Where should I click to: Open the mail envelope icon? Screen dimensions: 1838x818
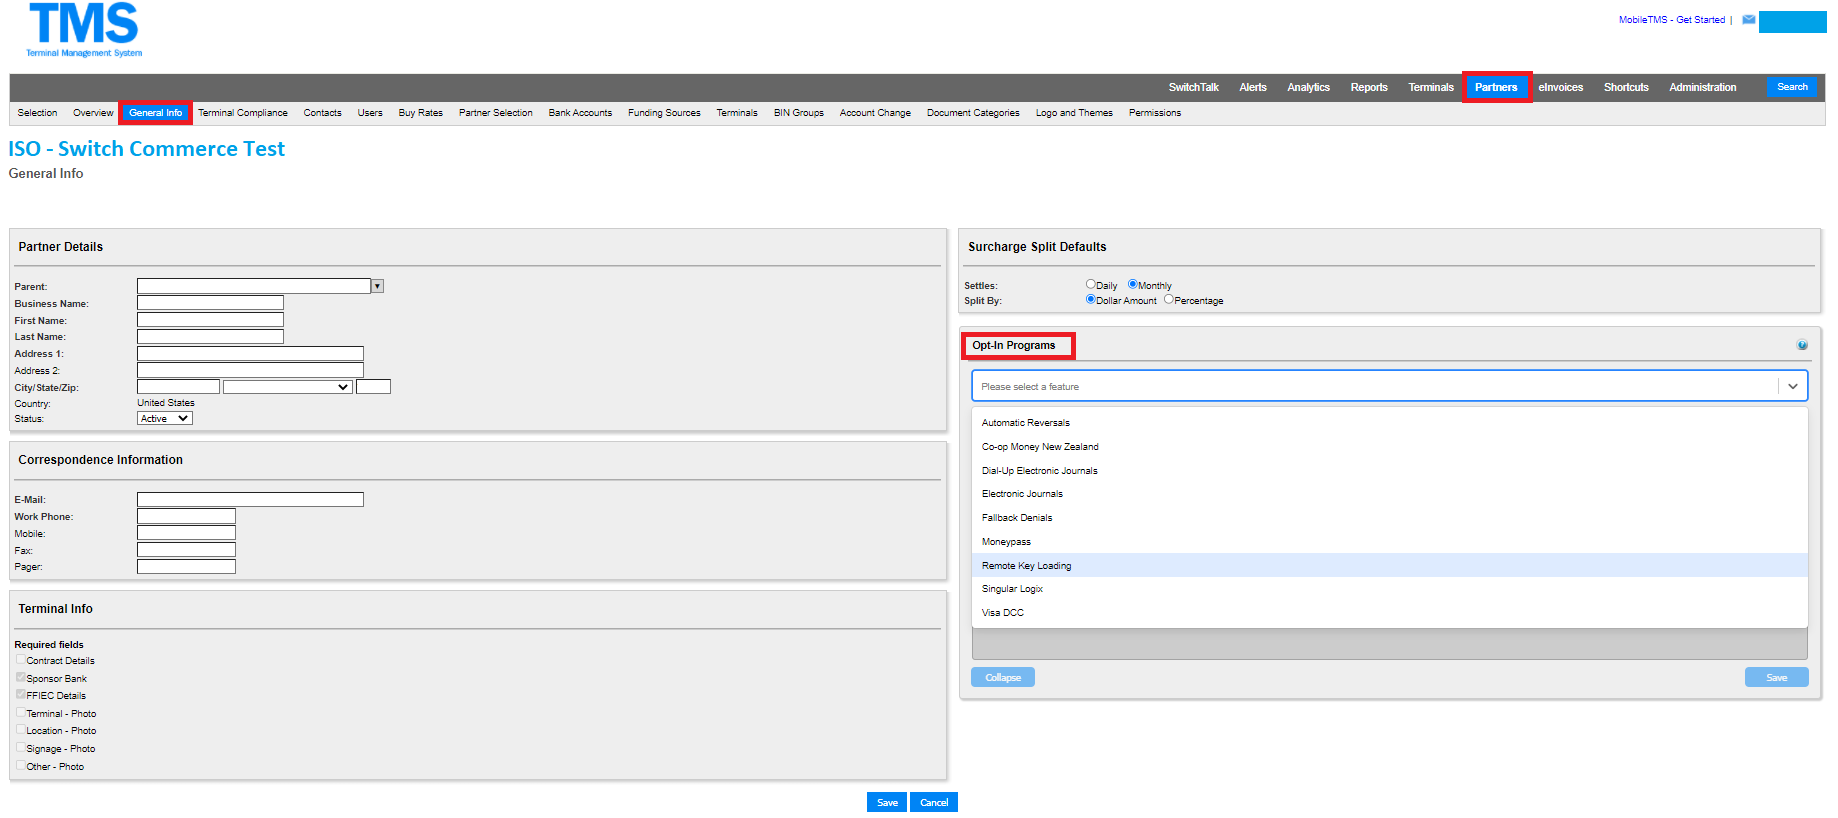(x=1749, y=19)
